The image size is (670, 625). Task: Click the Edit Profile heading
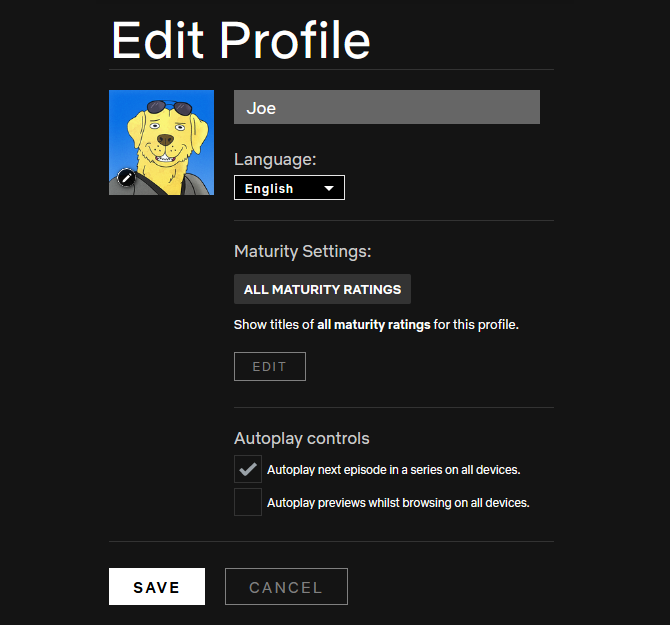point(241,40)
